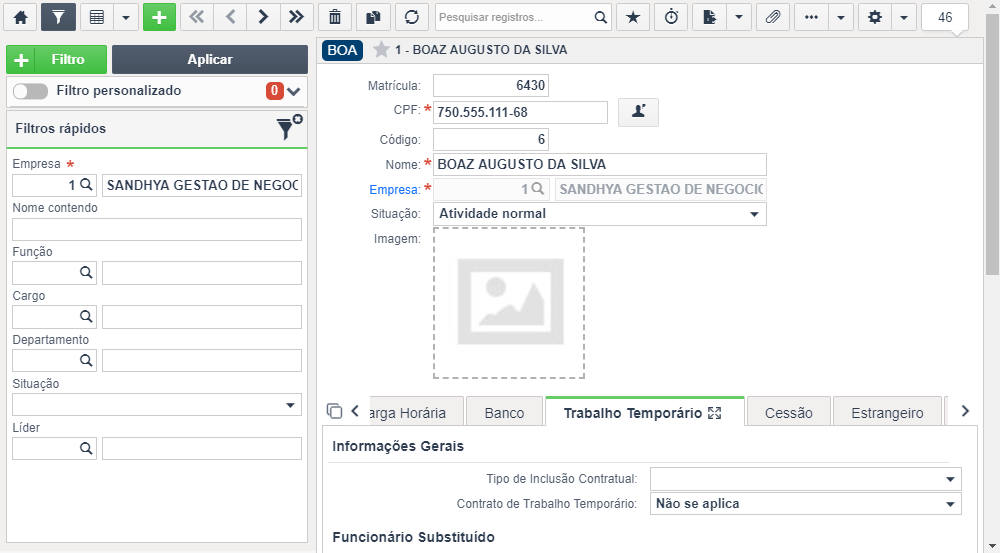Screen dimensions: 1000x553
Task: Open the timer stopwatch button
Action: [x=672, y=17]
